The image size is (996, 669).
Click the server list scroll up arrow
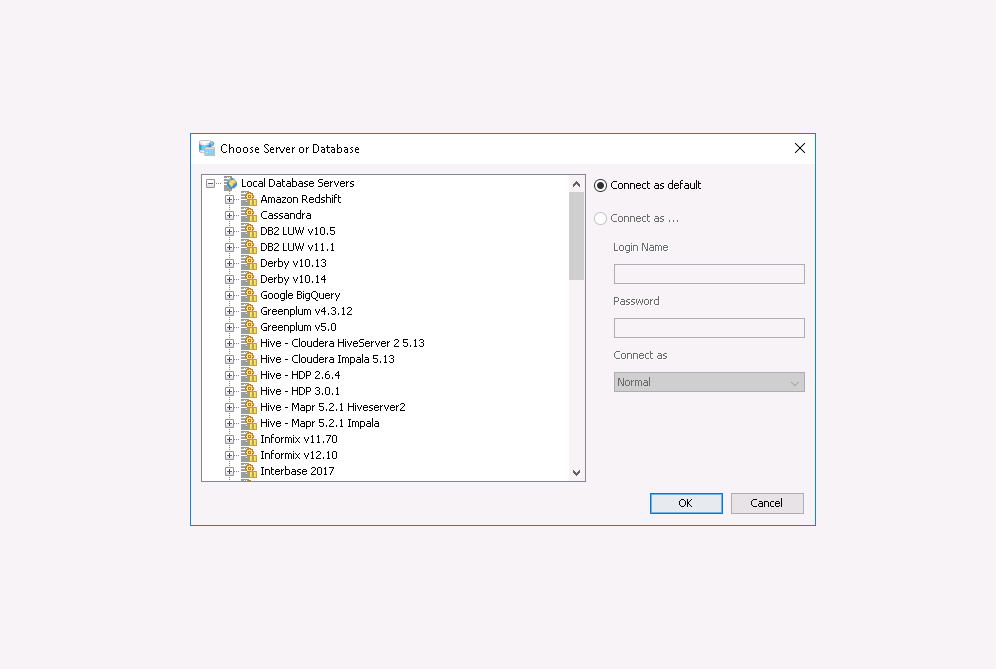point(576,184)
